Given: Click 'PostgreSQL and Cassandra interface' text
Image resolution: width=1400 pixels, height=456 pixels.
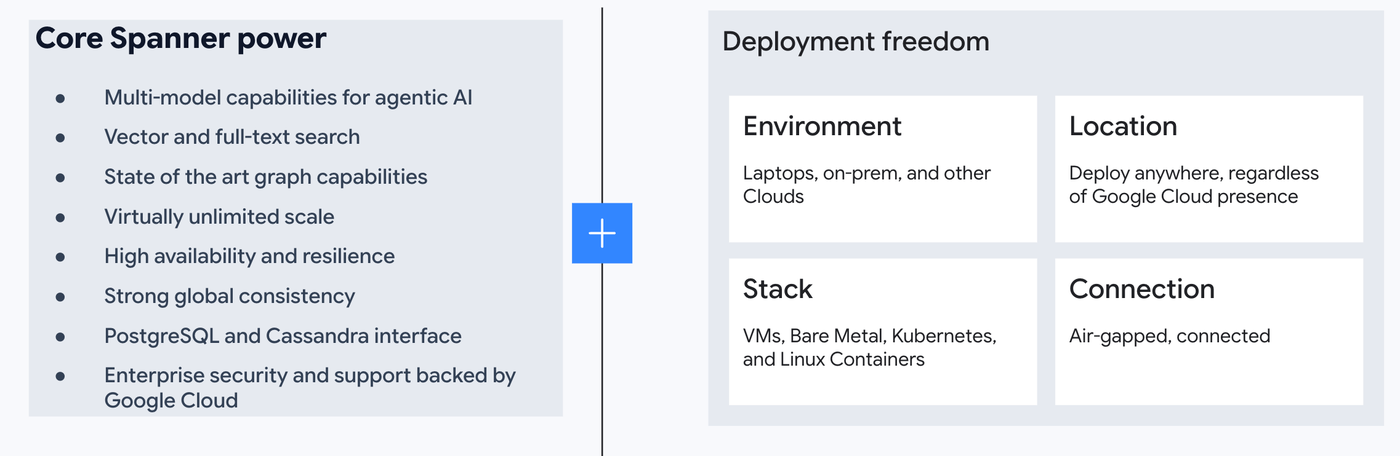Looking at the screenshot, I should click(283, 336).
